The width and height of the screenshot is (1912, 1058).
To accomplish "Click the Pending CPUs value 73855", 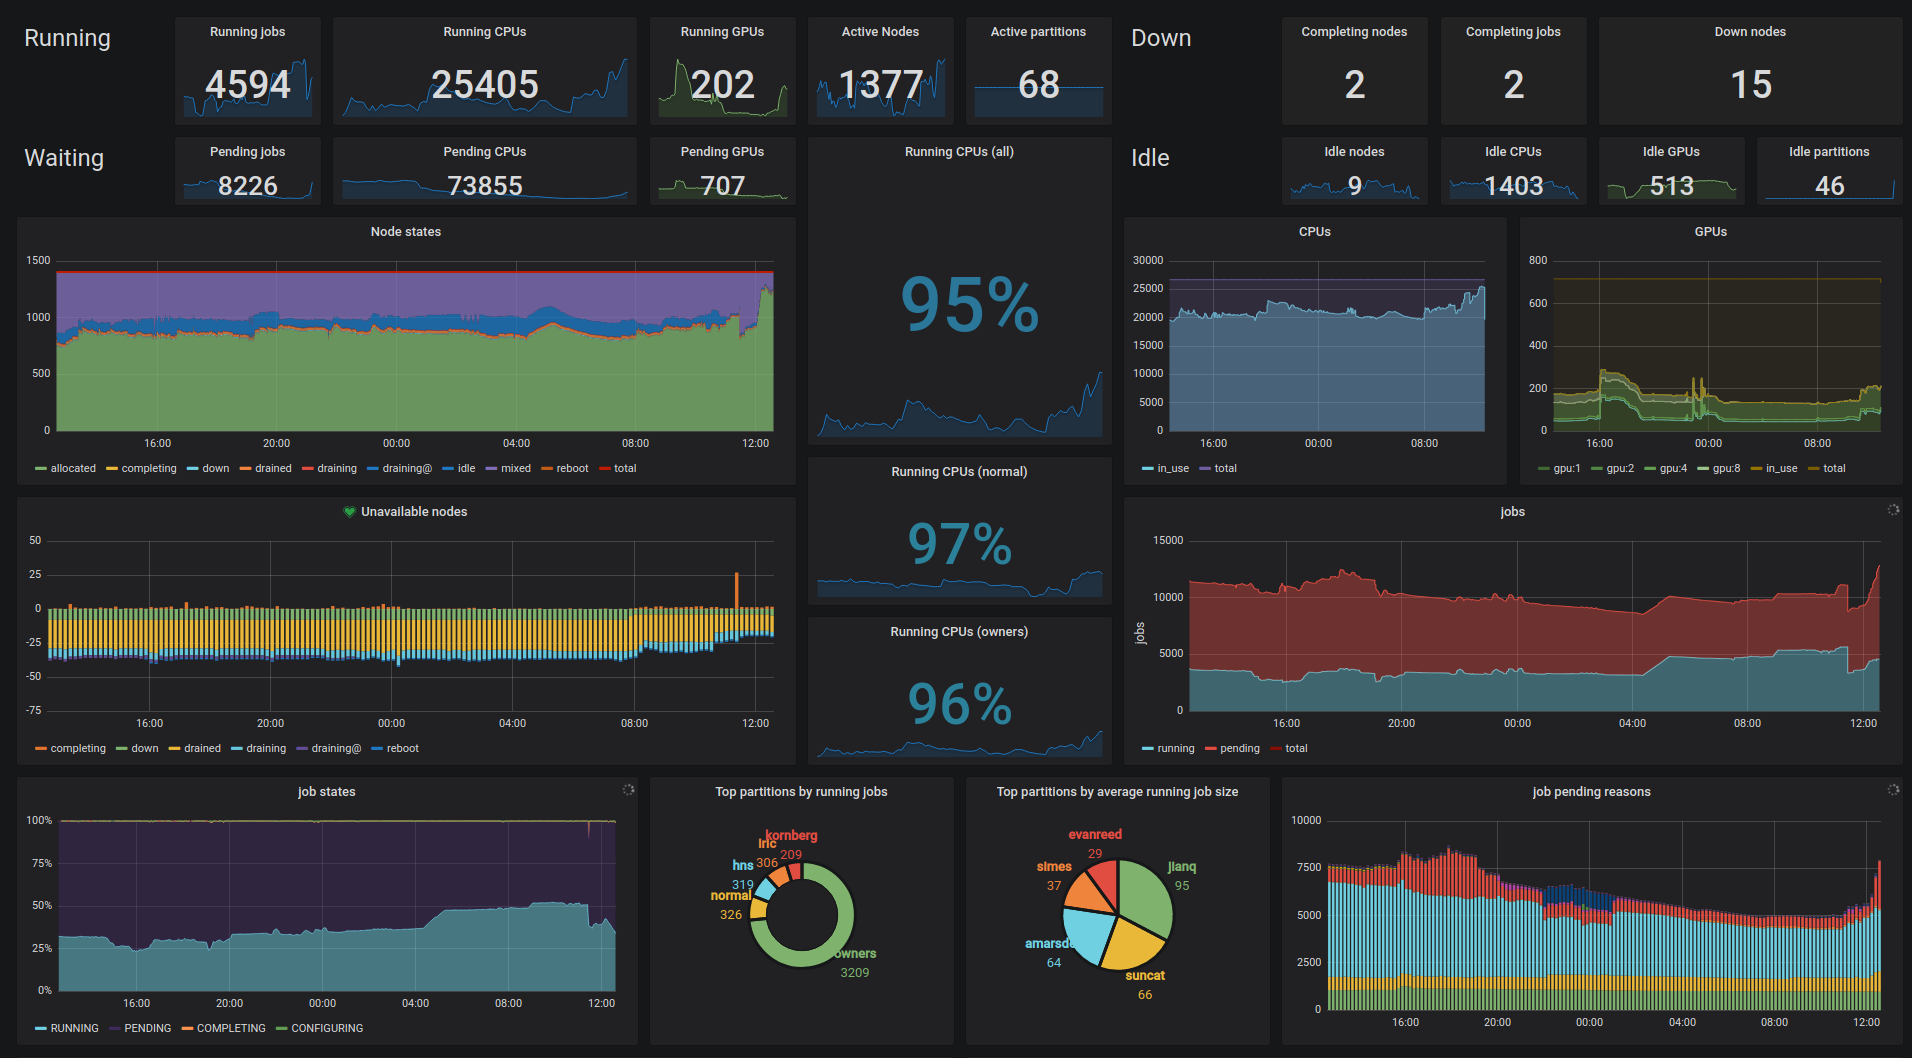I will [x=485, y=186].
